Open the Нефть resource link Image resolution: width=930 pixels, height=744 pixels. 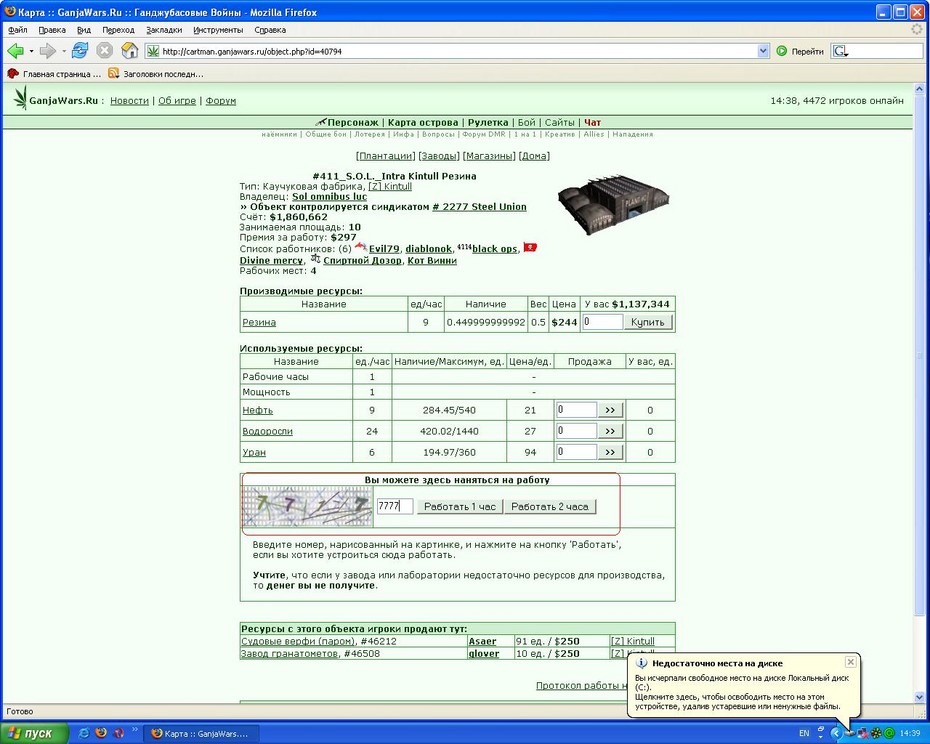[257, 411]
